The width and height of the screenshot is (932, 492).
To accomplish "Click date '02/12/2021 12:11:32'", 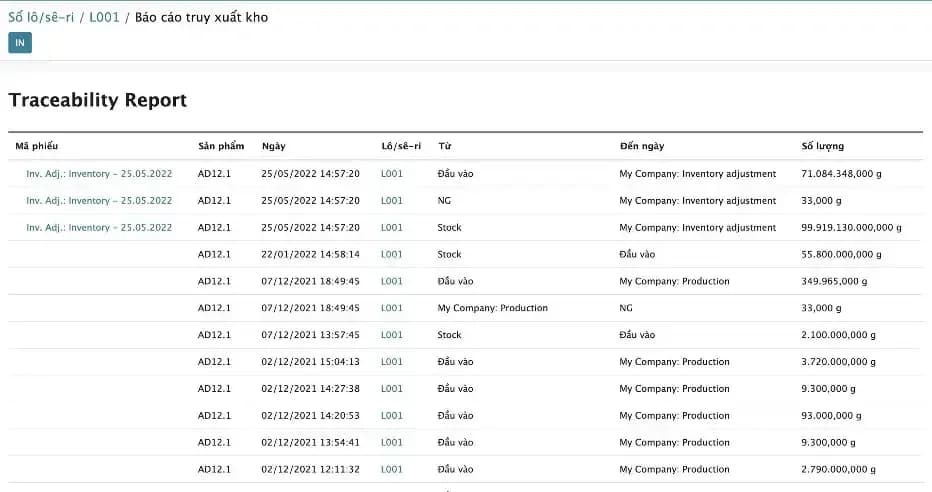I will (310, 469).
